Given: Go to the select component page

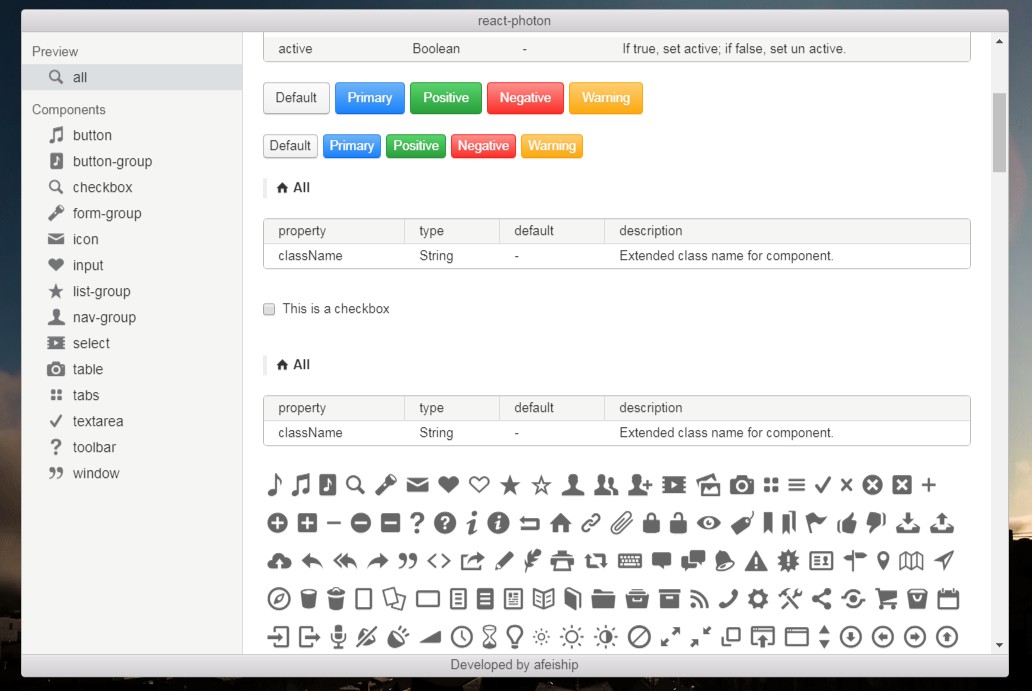Looking at the screenshot, I should [x=91, y=343].
